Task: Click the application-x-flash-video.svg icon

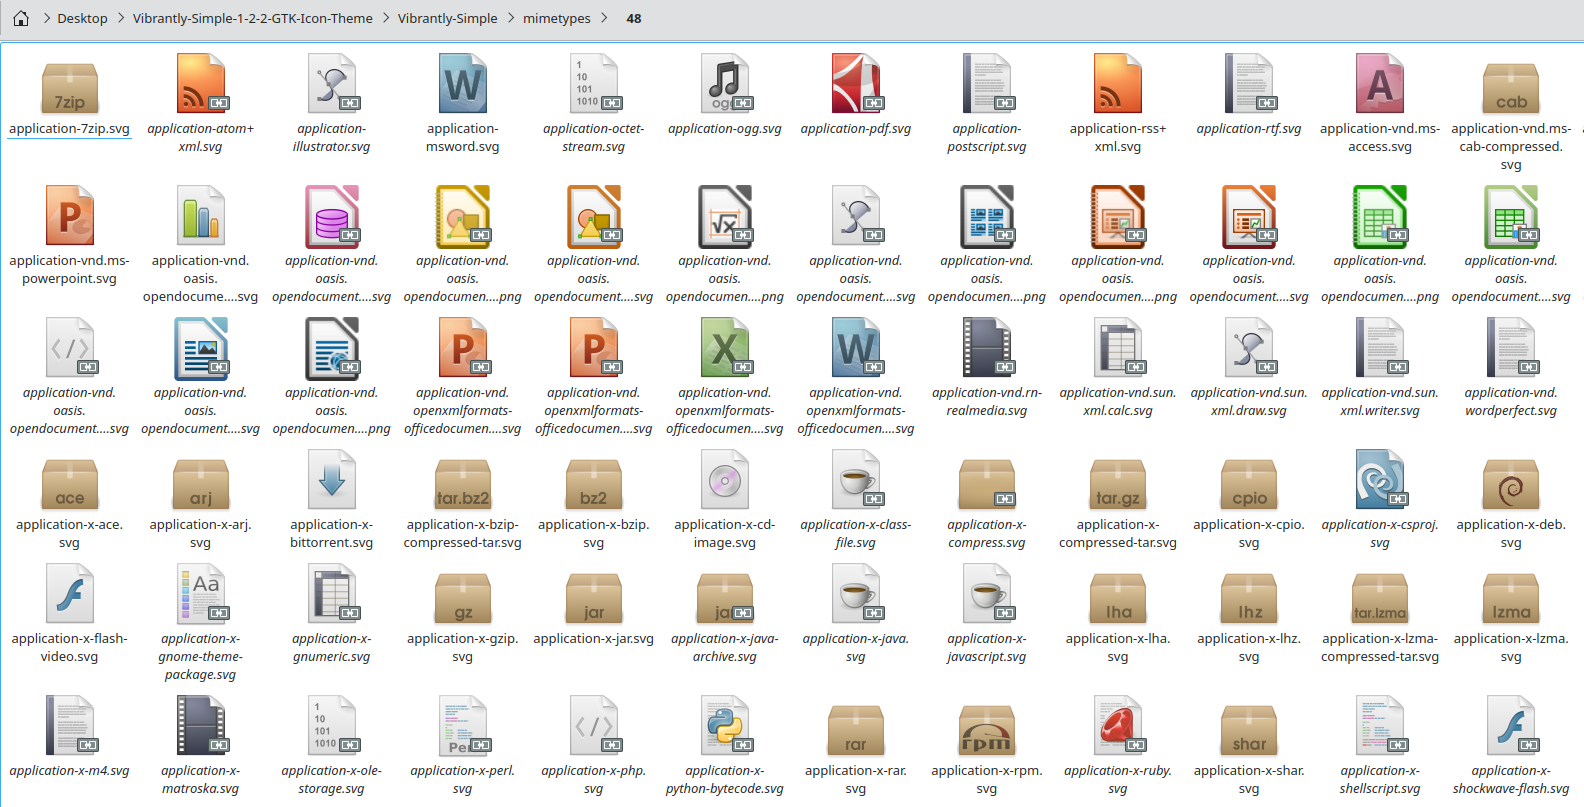Action: (x=69, y=594)
